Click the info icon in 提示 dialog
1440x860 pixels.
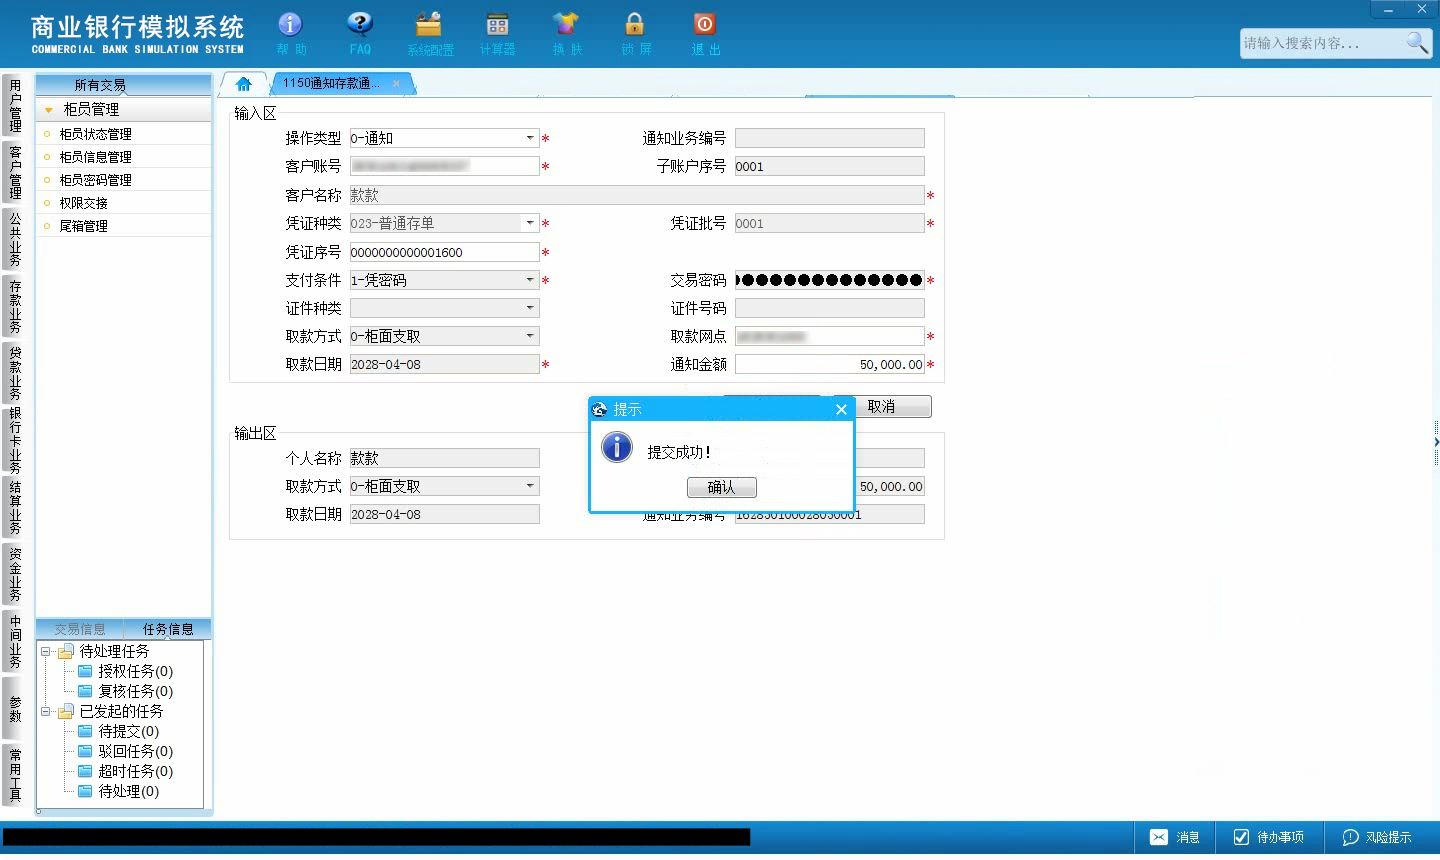pos(617,447)
